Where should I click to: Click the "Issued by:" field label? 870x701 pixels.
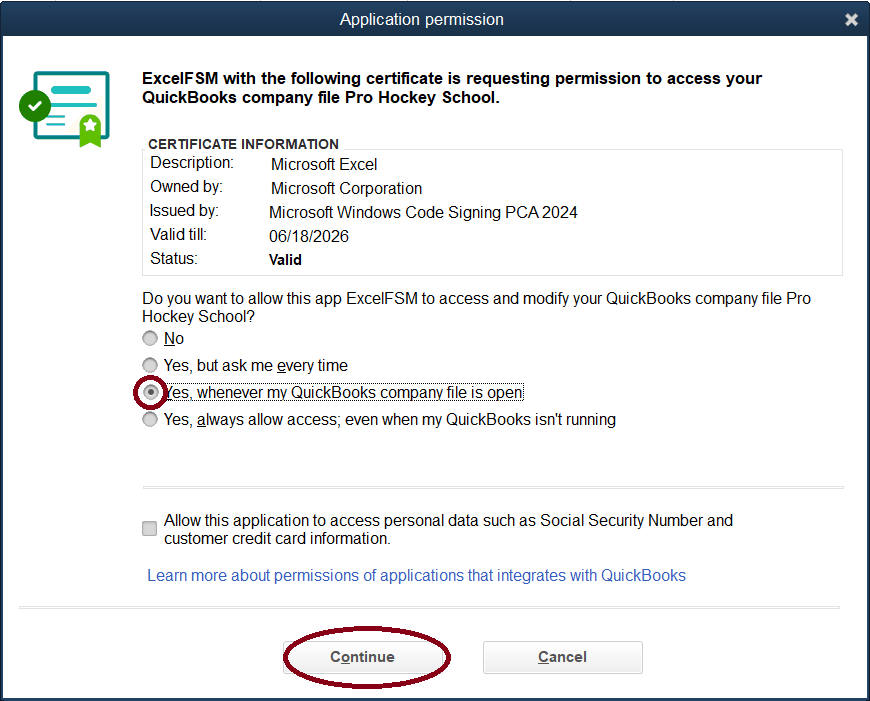(x=184, y=210)
